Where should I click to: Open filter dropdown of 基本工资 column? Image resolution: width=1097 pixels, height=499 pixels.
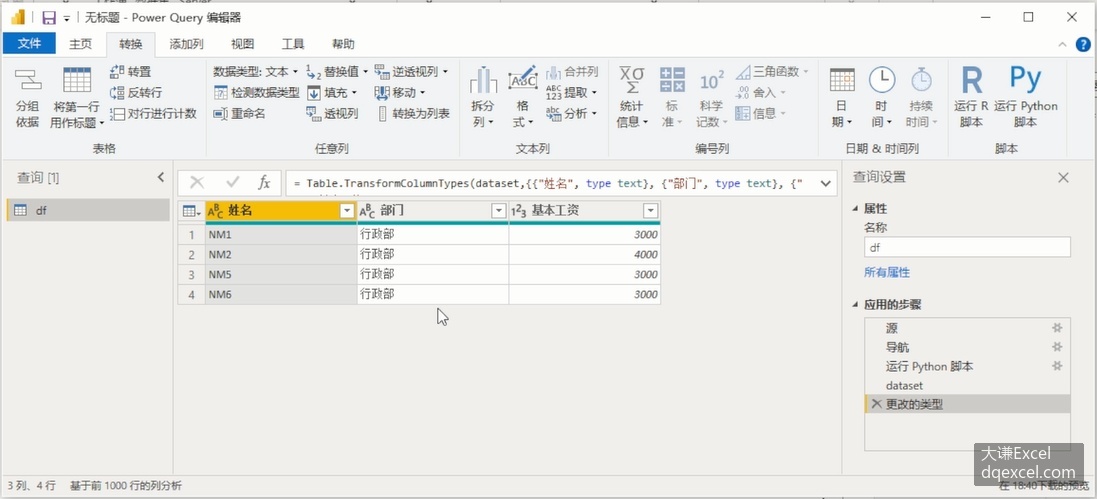(651, 211)
